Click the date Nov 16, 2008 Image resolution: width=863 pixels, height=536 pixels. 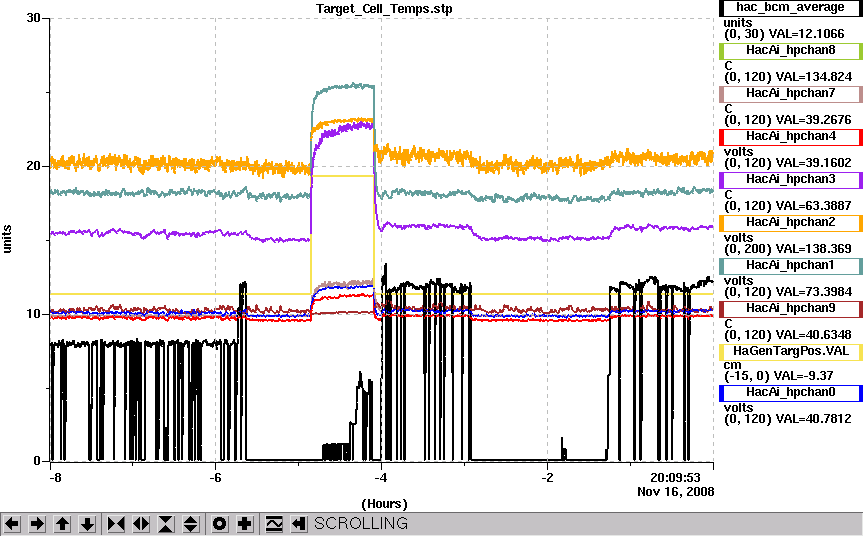675,491
